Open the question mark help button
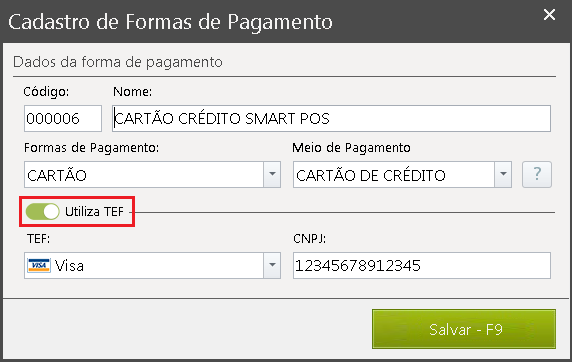573x362 pixels. [537, 175]
